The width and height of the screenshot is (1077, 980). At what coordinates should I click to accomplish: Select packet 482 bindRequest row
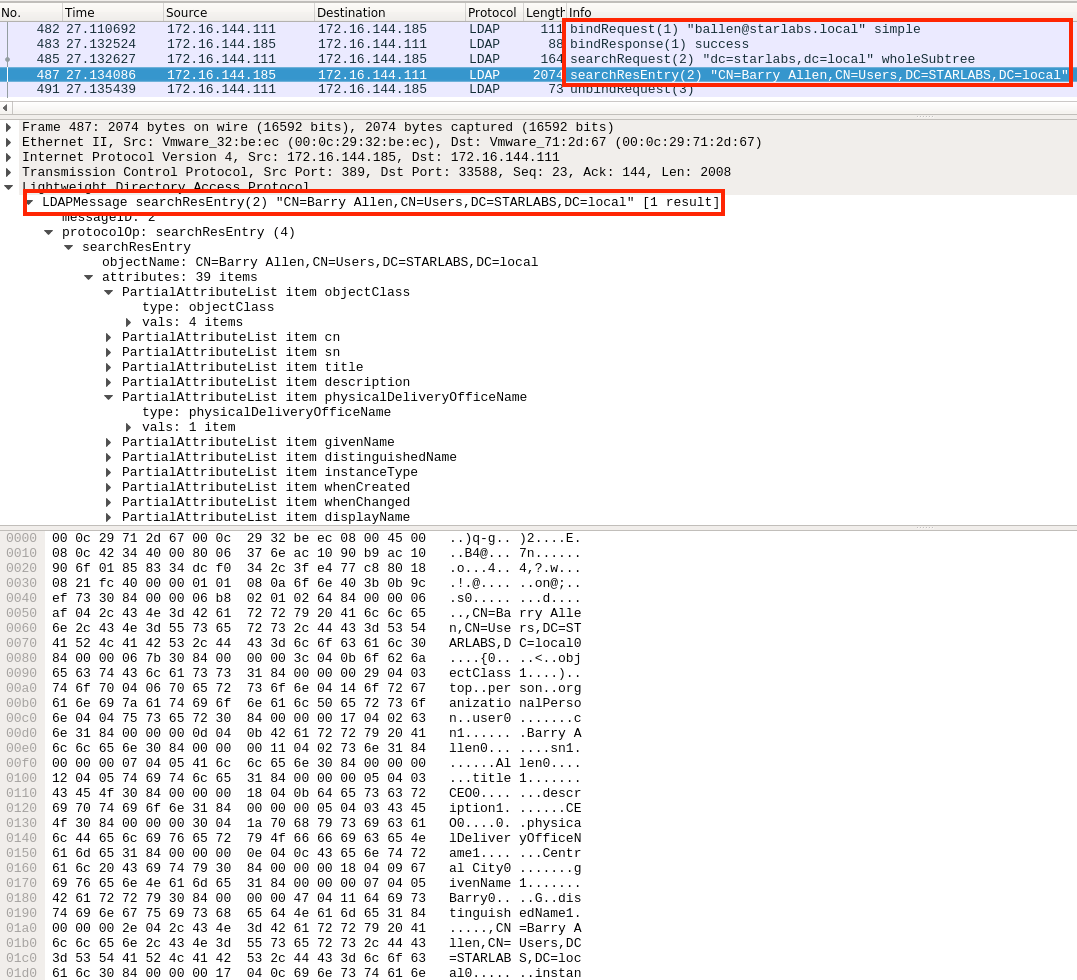pyautogui.click(x=300, y=30)
